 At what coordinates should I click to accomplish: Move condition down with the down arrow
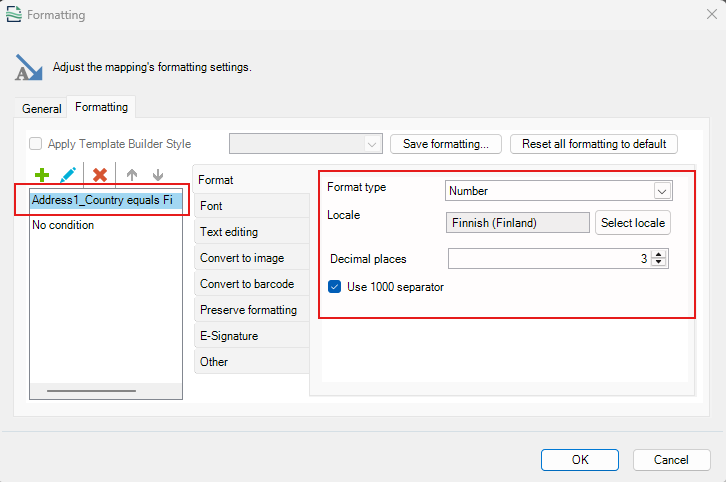[x=158, y=175]
